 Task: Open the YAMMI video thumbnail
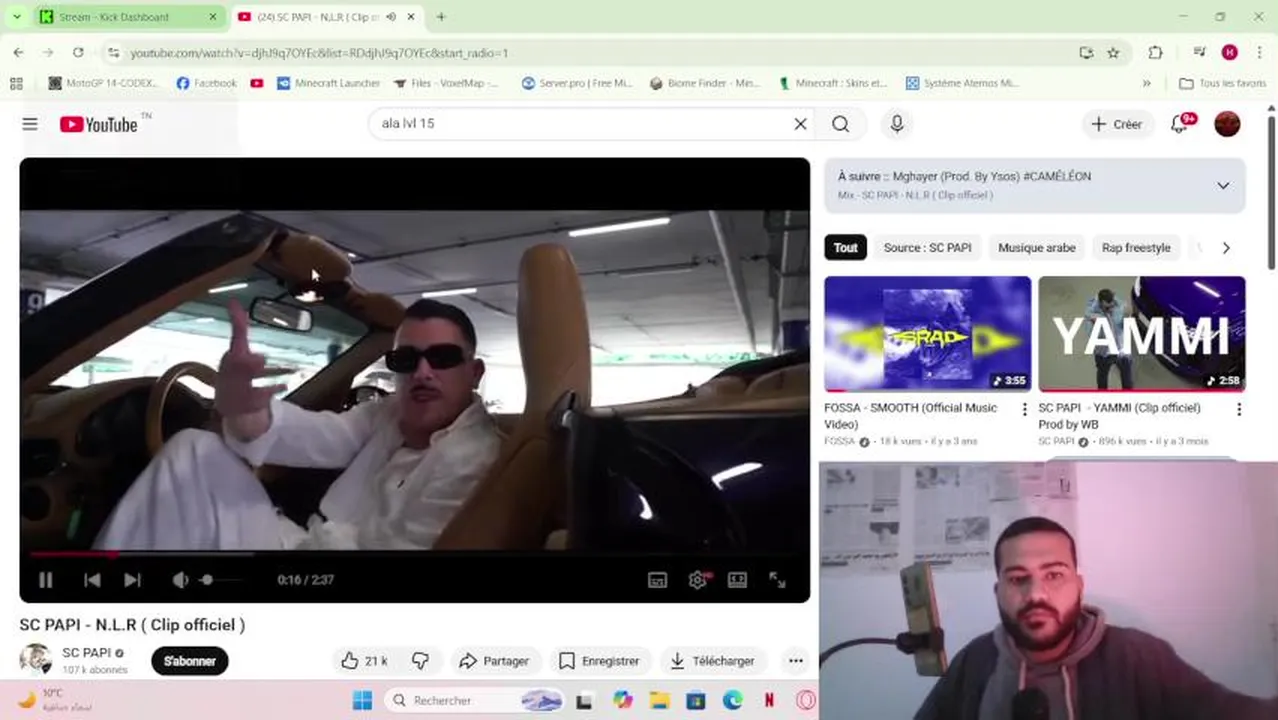(1142, 334)
